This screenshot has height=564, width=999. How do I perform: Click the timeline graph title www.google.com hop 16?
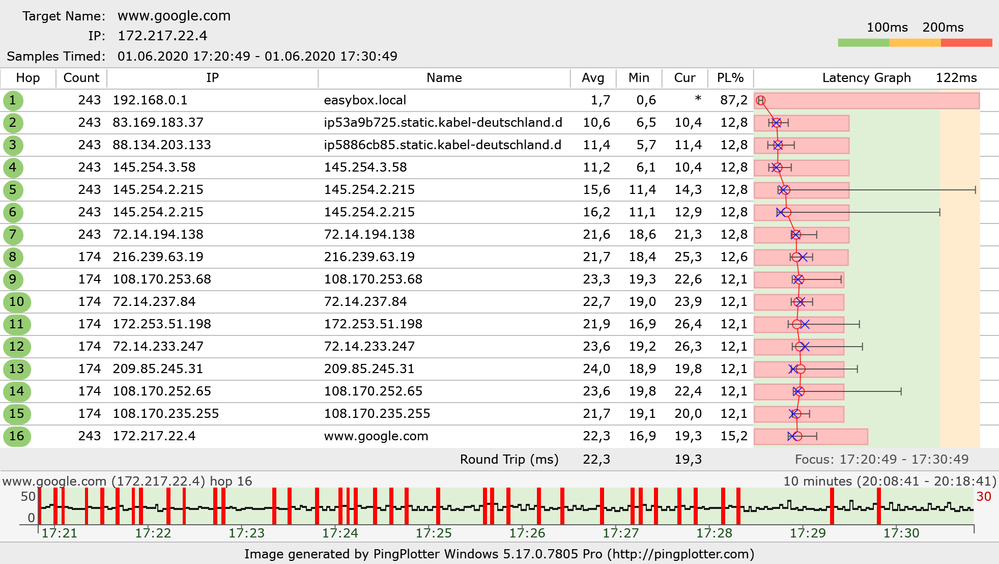click(127, 481)
